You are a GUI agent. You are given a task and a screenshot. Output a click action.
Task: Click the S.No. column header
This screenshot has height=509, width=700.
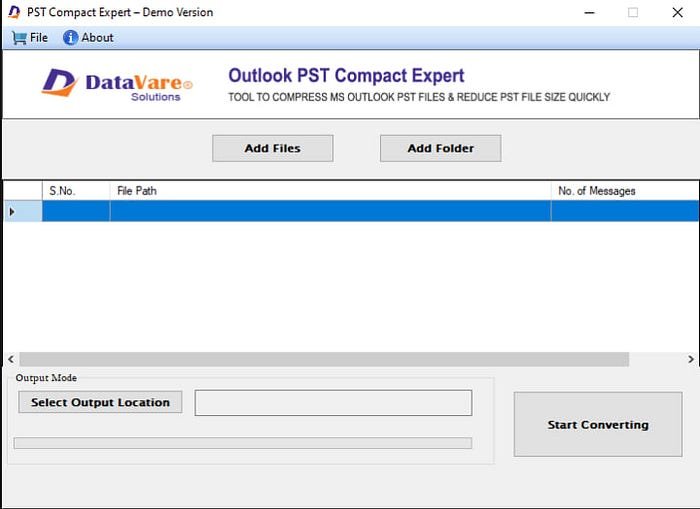click(x=76, y=191)
